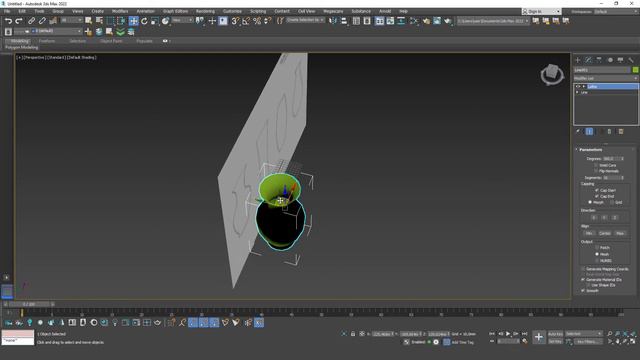The image size is (640, 360).
Task: Toggle the Lathe modifier eye icon
Action: coord(578,87)
